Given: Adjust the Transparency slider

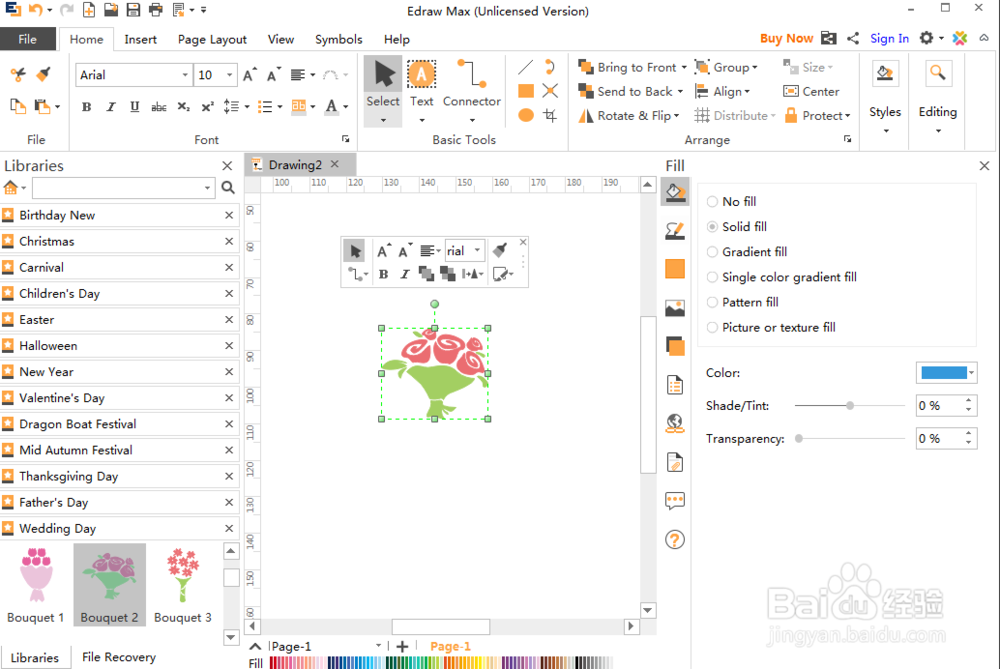Looking at the screenshot, I should 798,439.
